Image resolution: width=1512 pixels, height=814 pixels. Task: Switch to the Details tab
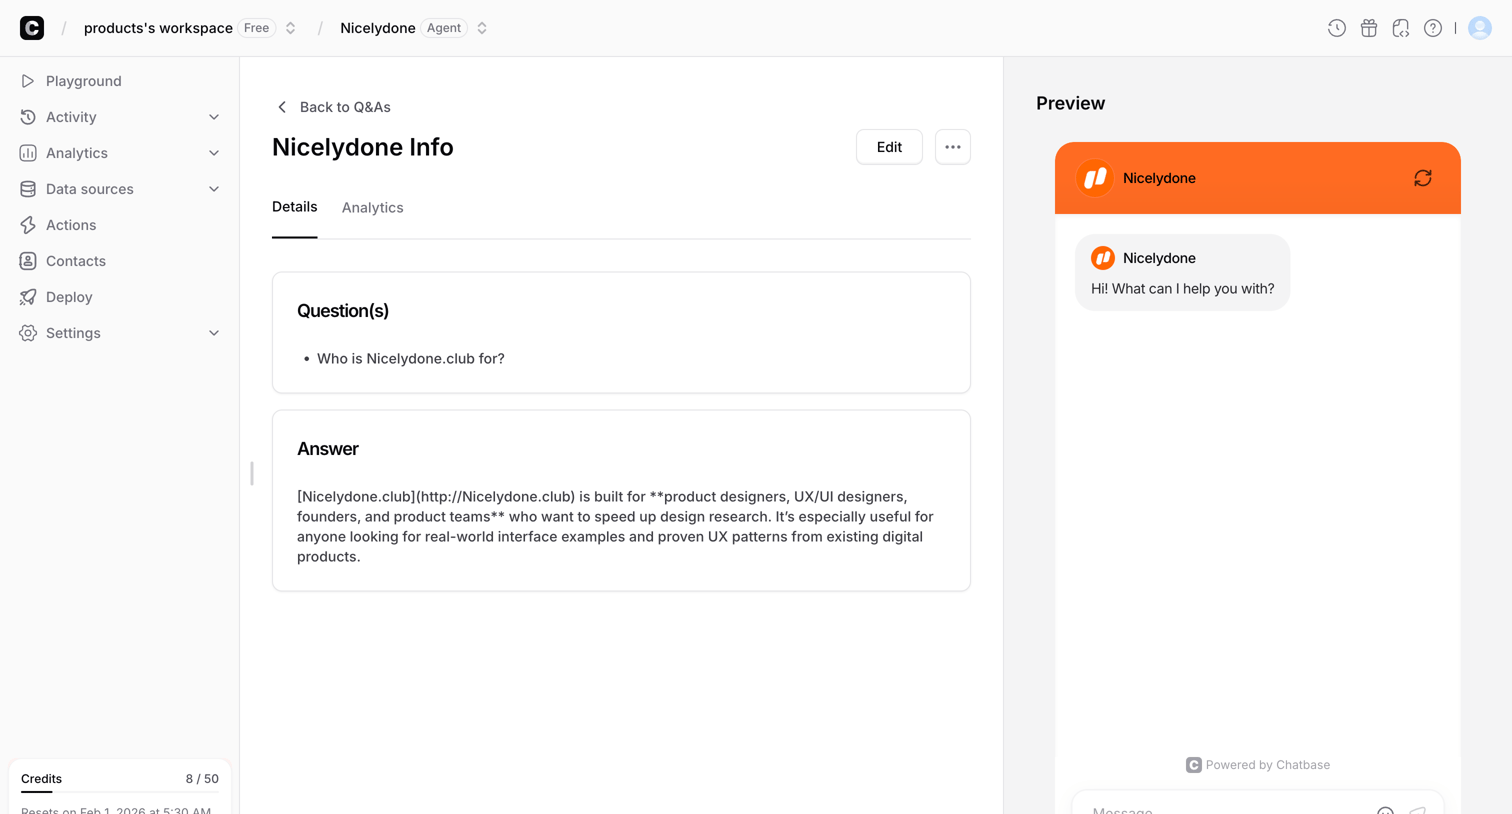point(294,207)
